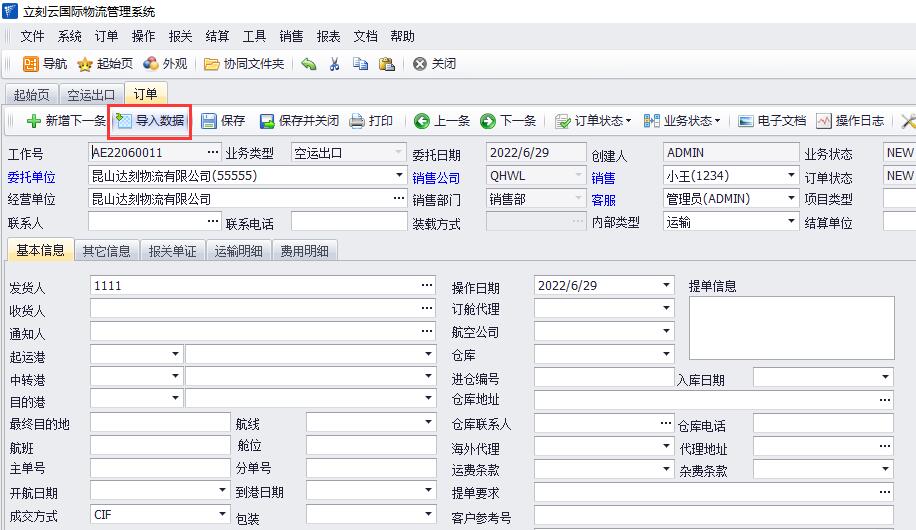Go to previous record with 上一条
The height and width of the screenshot is (530, 916).
click(442, 121)
